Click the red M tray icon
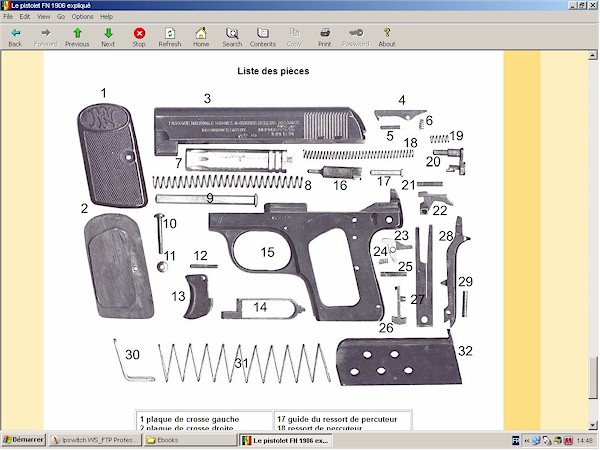This screenshot has width=600, height=450. coord(568,441)
